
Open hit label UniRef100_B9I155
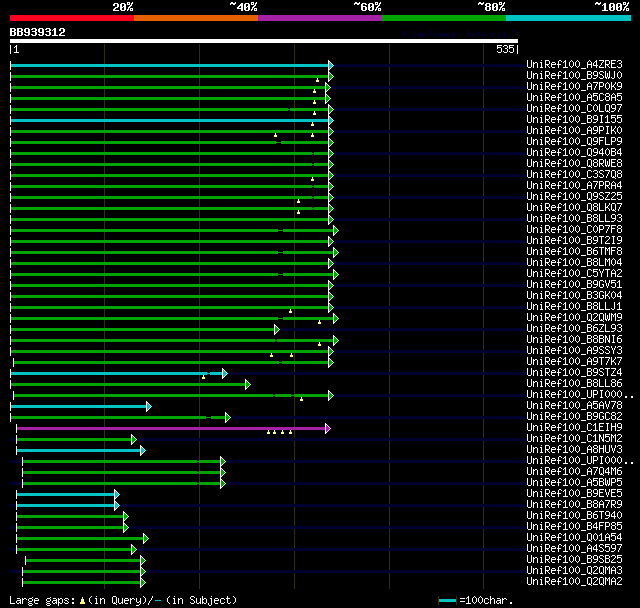[x=574, y=120]
